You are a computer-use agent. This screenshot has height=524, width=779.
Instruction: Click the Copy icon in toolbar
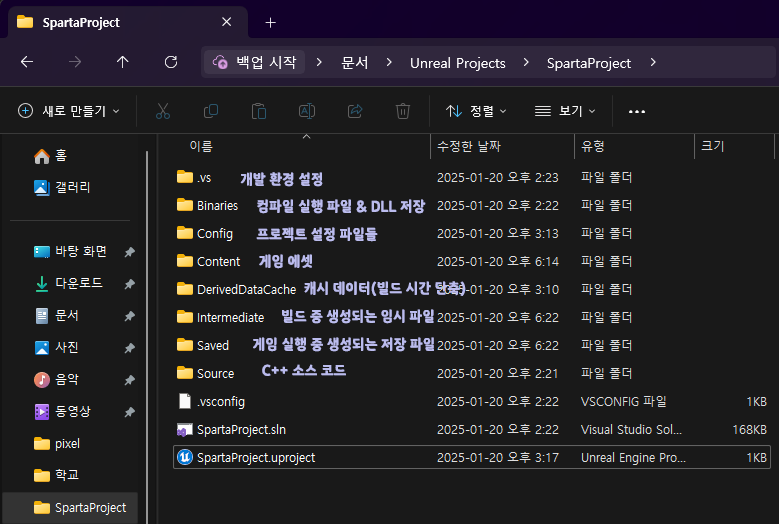pos(211,111)
